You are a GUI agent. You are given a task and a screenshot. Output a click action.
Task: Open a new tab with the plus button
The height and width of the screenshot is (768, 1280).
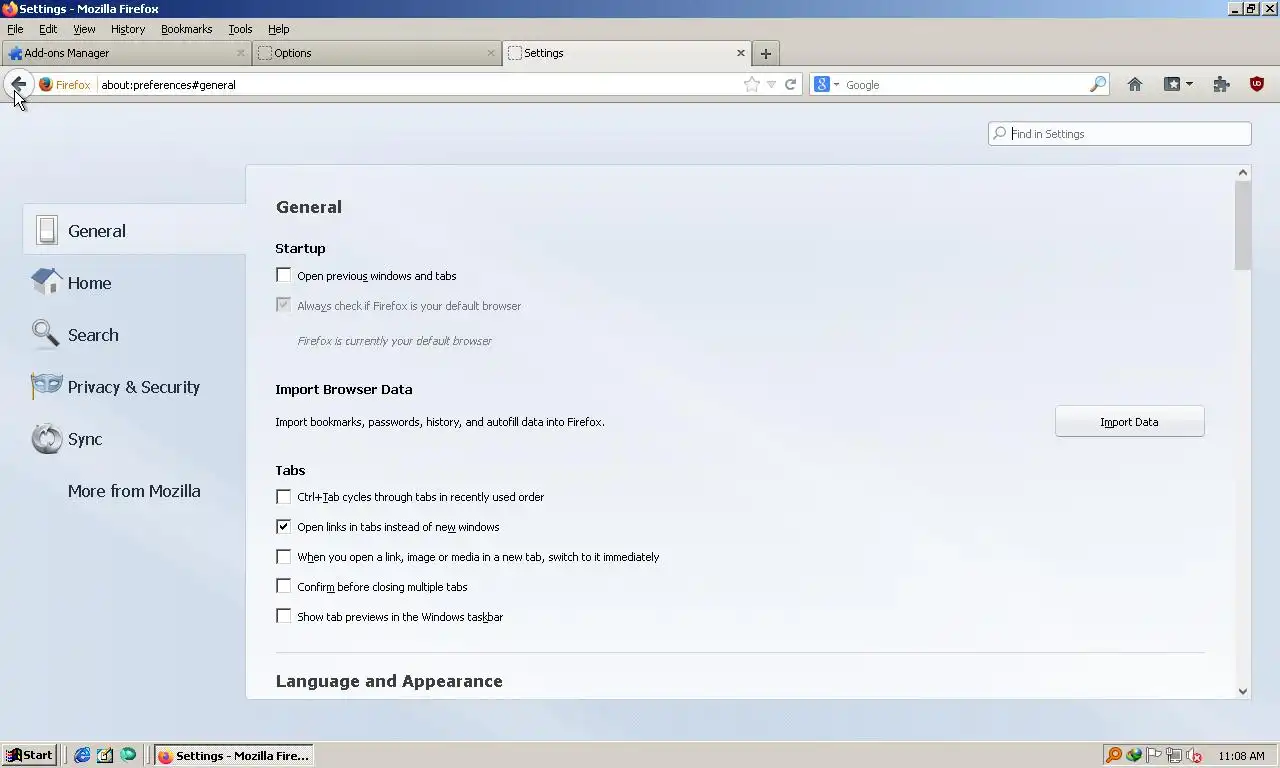coord(766,54)
